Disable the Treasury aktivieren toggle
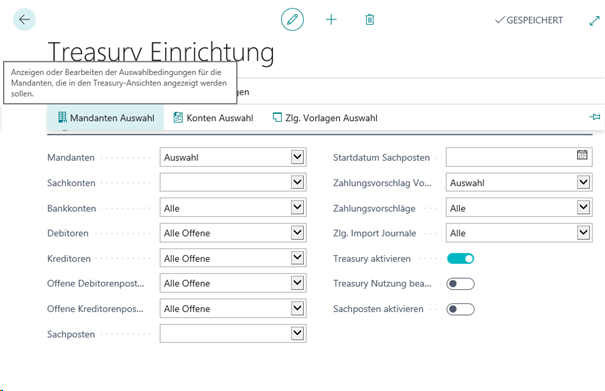This screenshot has height=391, width=605. 460,259
